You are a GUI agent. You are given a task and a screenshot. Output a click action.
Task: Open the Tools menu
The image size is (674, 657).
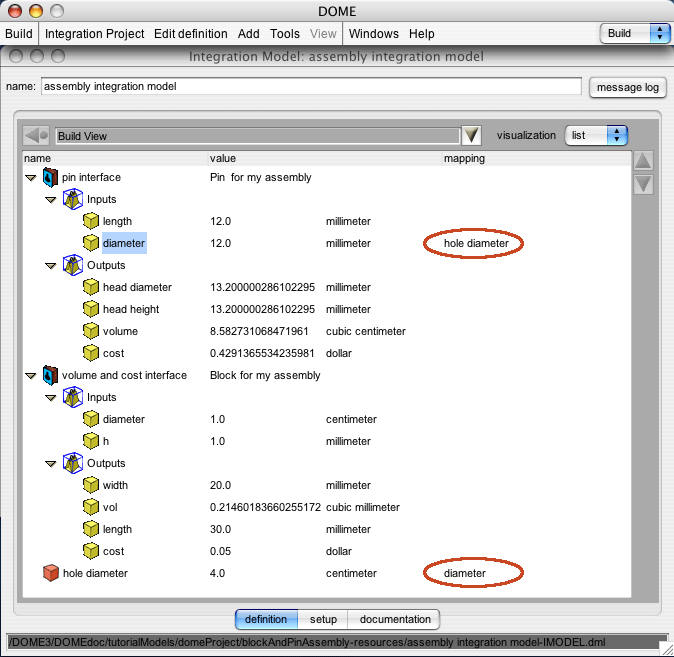tap(285, 34)
